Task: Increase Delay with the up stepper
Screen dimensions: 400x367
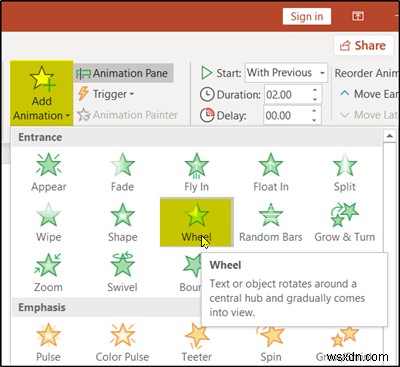Action: 314,111
